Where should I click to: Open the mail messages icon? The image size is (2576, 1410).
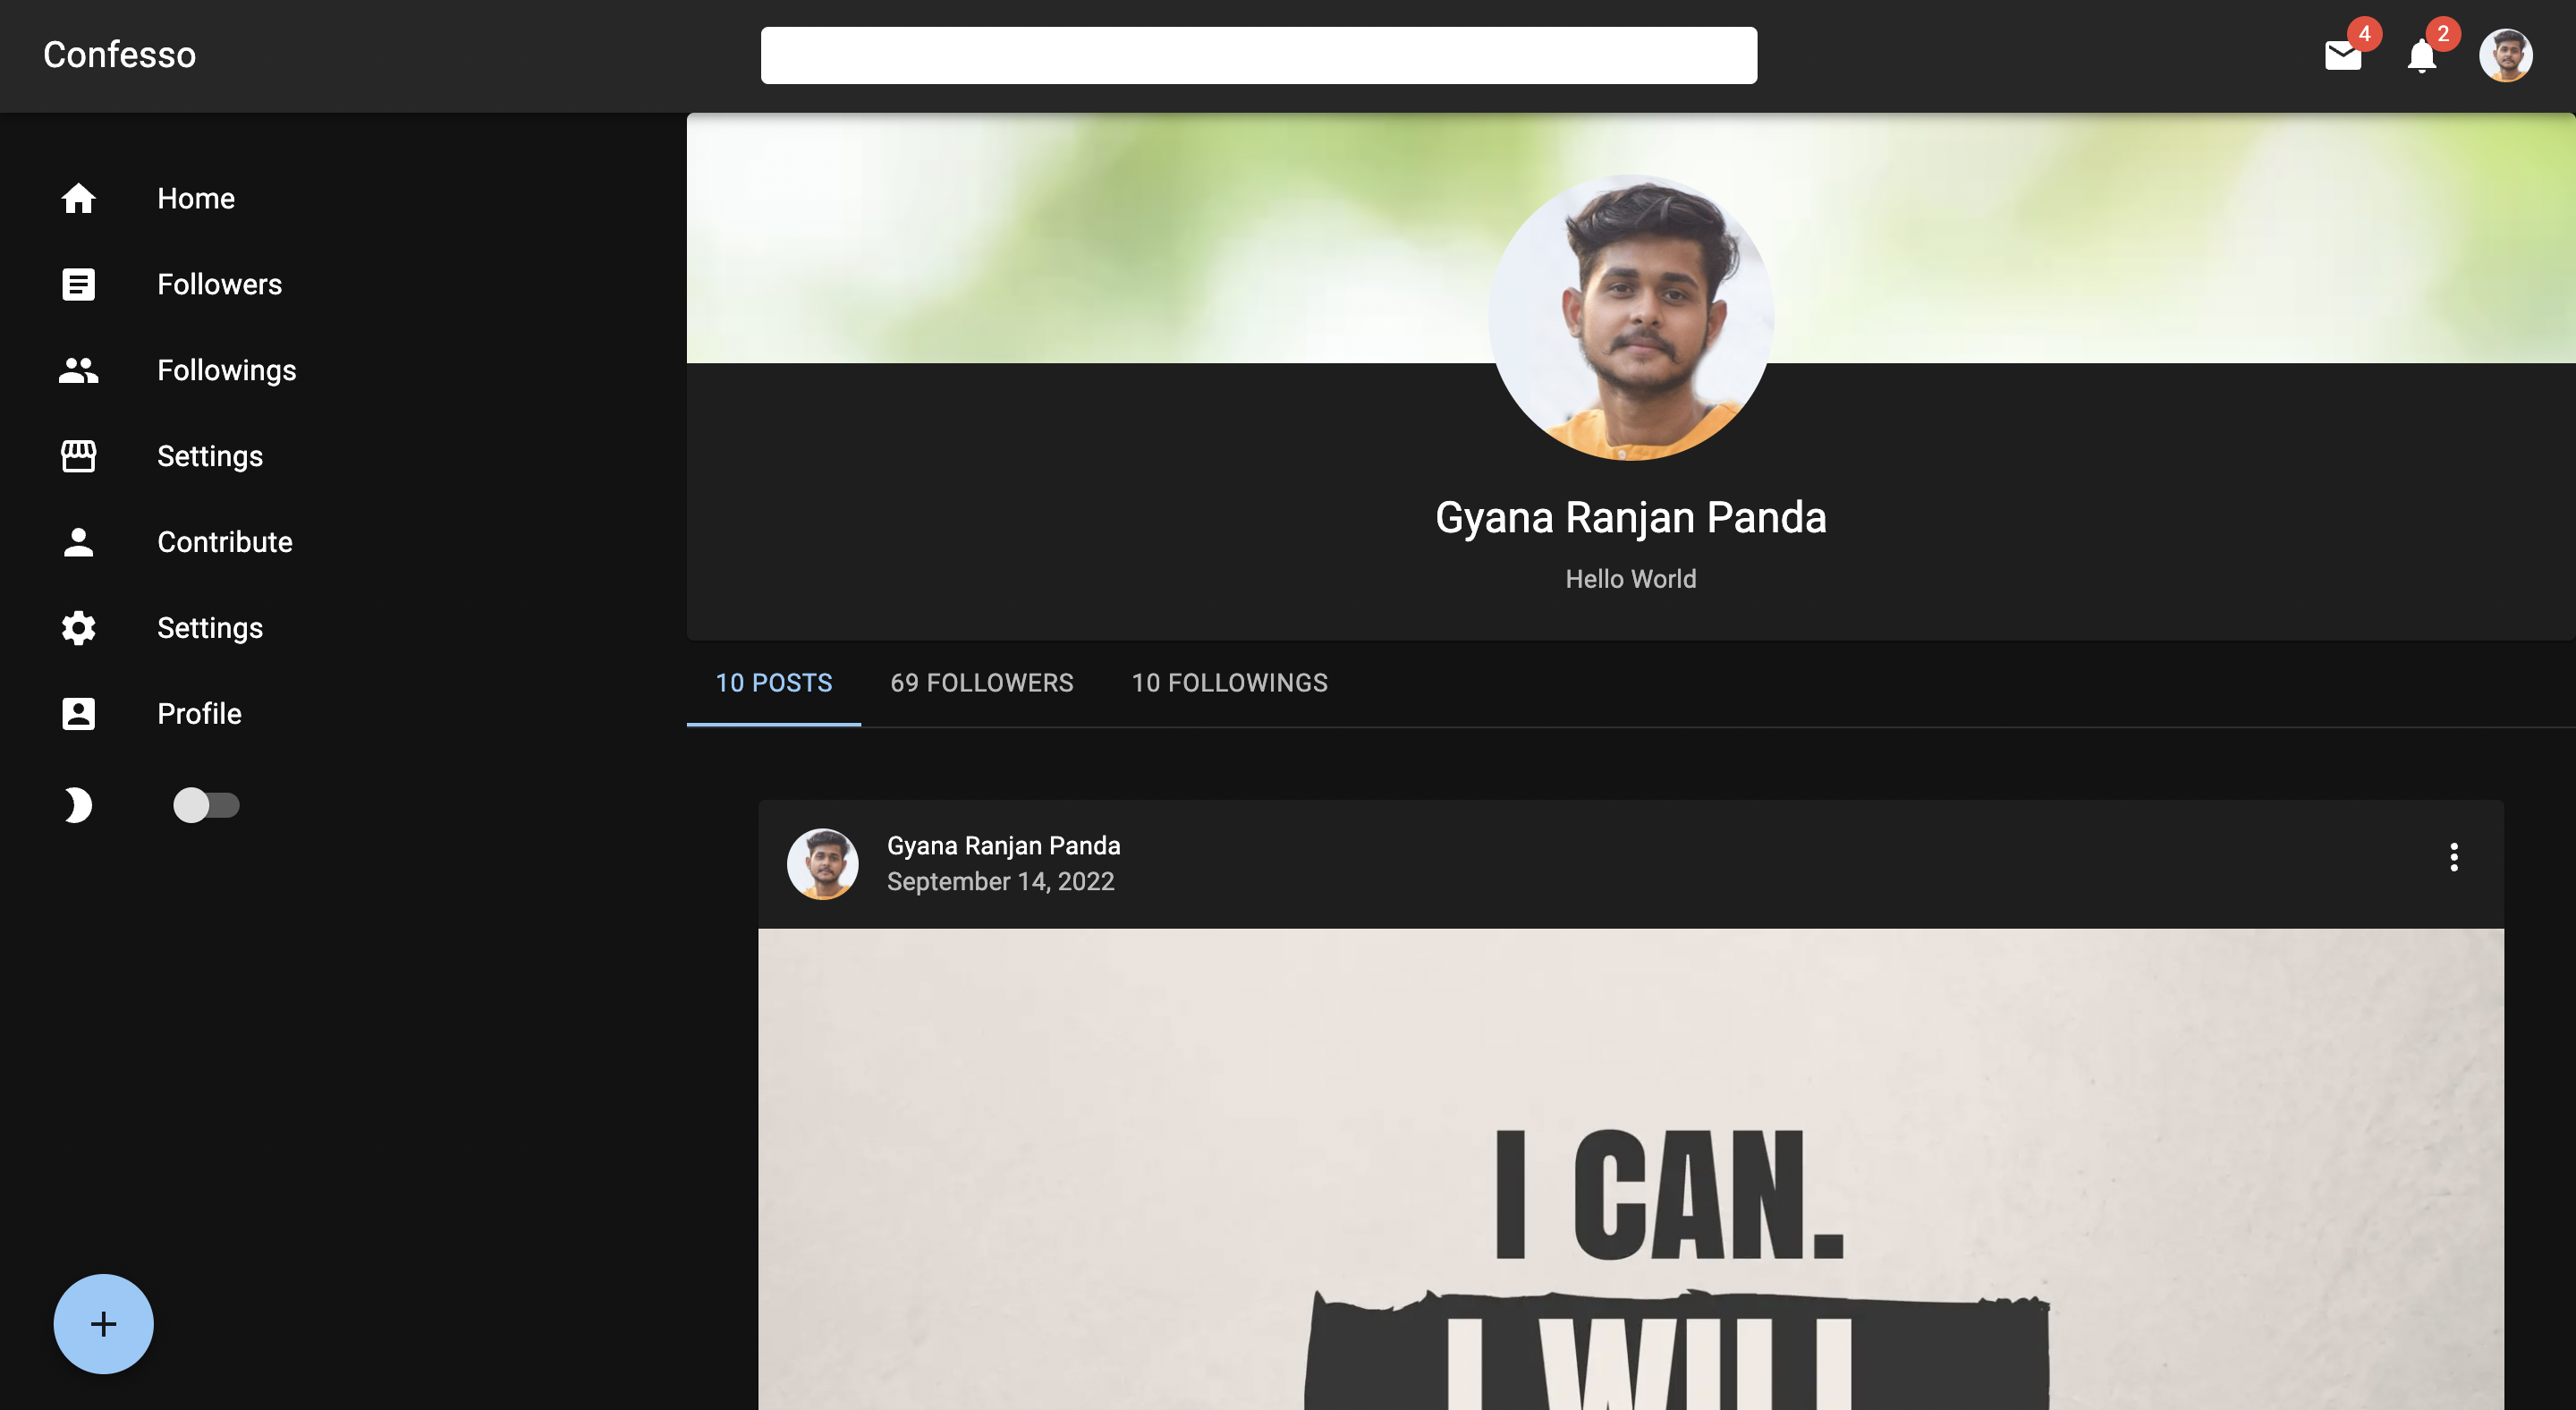2342,56
